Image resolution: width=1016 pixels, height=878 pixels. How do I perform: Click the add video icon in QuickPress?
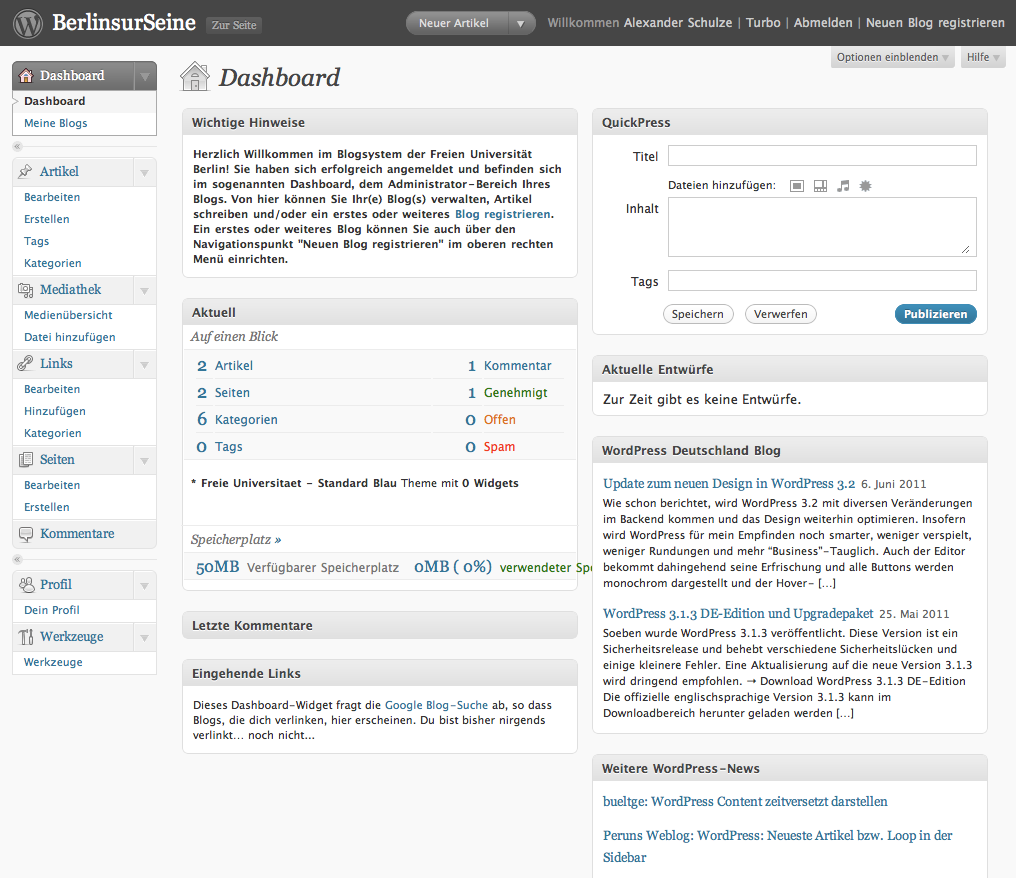820,186
